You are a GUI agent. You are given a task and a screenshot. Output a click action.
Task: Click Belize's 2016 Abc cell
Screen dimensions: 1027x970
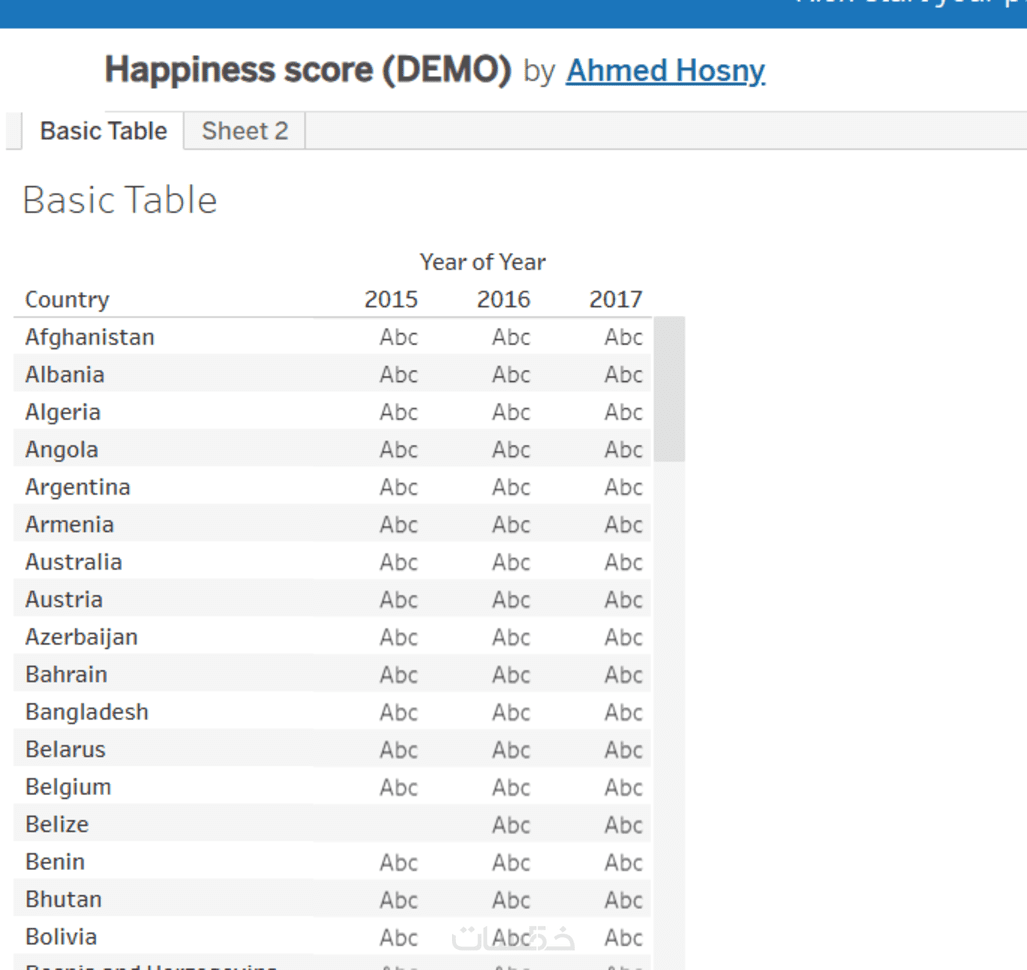(510, 825)
